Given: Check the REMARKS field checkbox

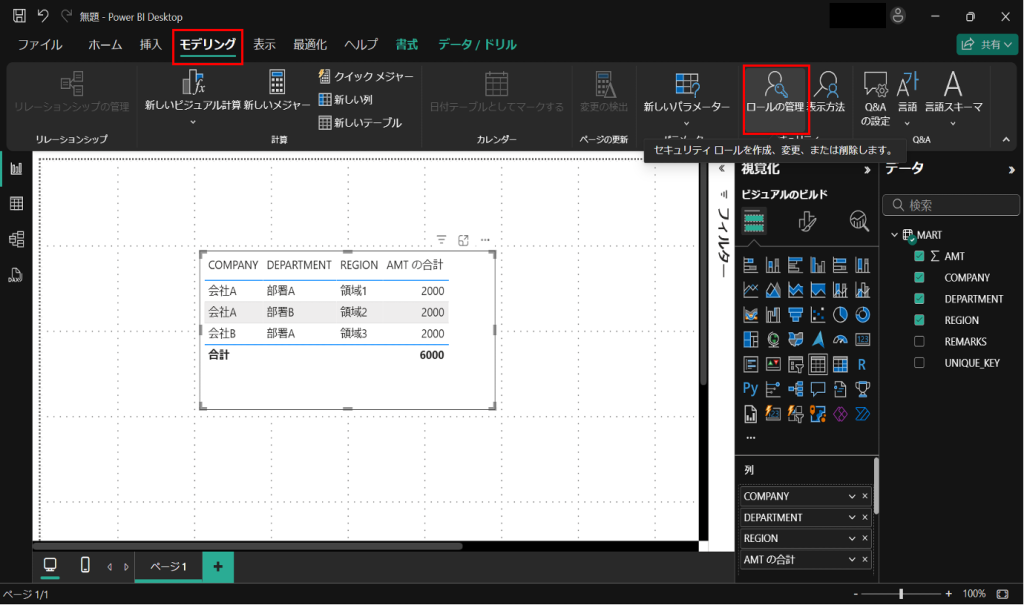Looking at the screenshot, I should click(919, 342).
